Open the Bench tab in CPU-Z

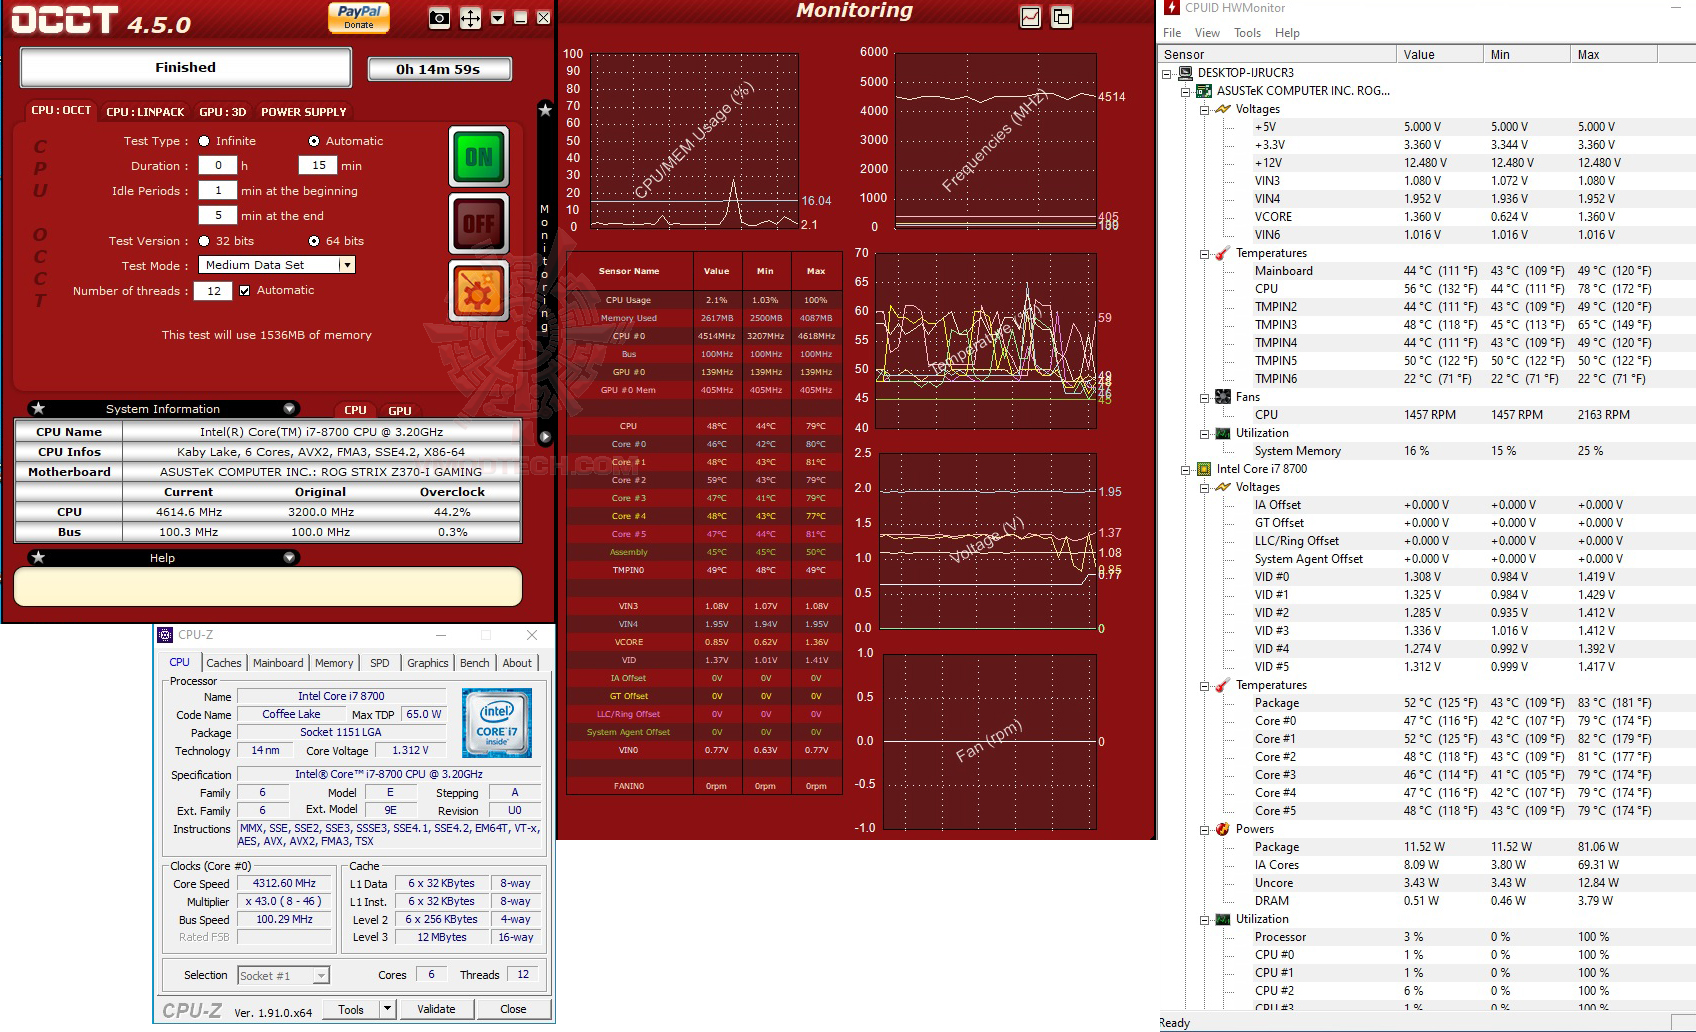point(475,663)
